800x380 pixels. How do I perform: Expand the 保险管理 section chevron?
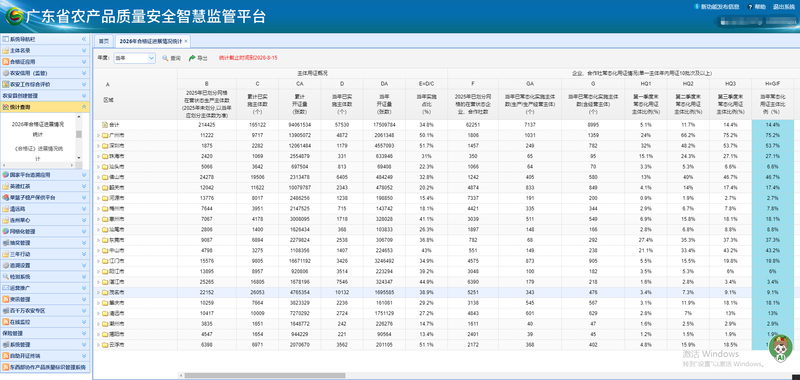pos(84,333)
